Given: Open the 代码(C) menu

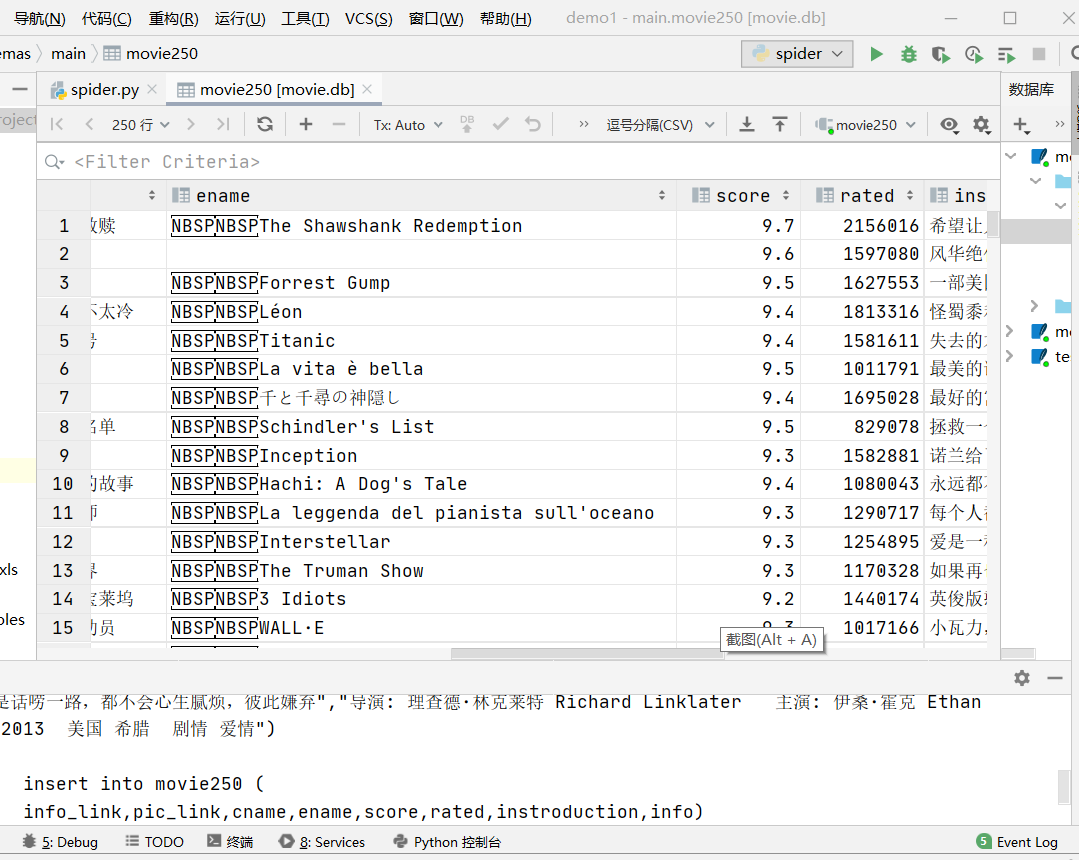Looking at the screenshot, I should (107, 19).
